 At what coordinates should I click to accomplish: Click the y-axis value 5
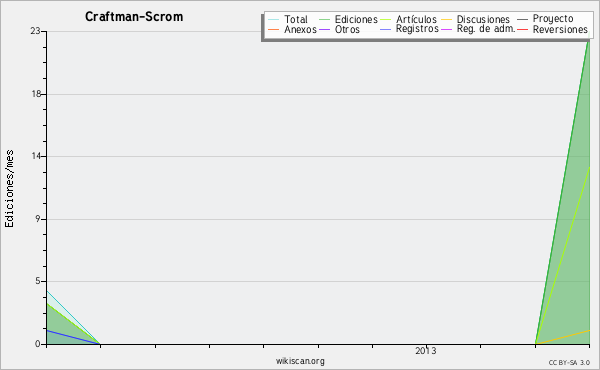pos(38,281)
